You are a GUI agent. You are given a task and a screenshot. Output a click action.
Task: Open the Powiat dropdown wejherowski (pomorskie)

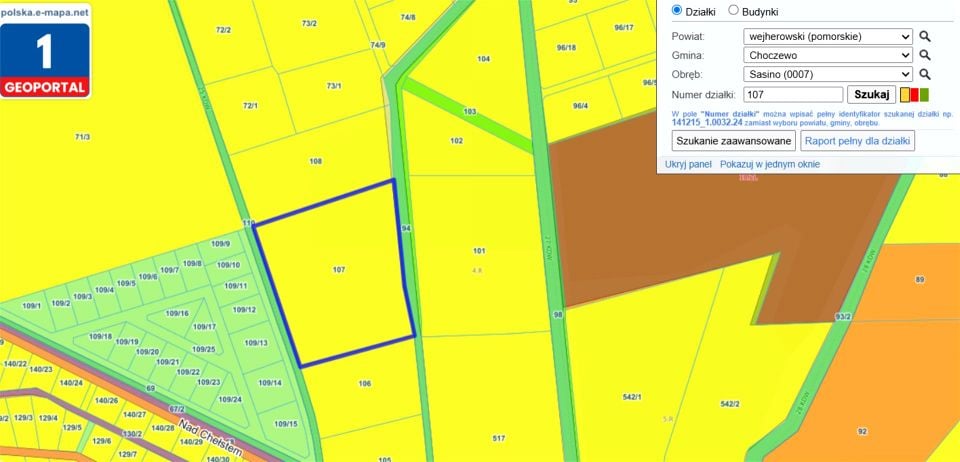(828, 37)
